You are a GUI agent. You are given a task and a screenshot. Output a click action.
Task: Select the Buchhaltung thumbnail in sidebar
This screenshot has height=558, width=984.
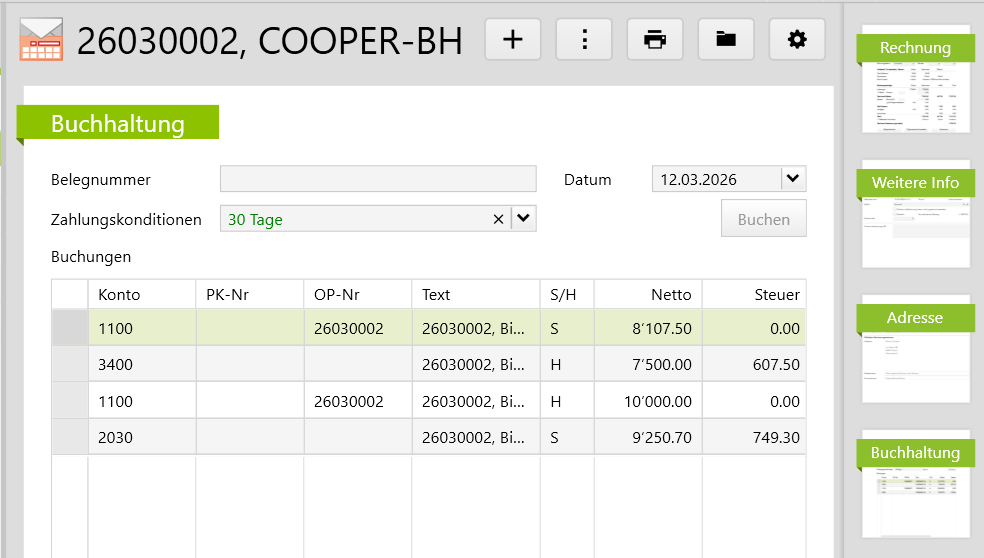click(x=915, y=484)
